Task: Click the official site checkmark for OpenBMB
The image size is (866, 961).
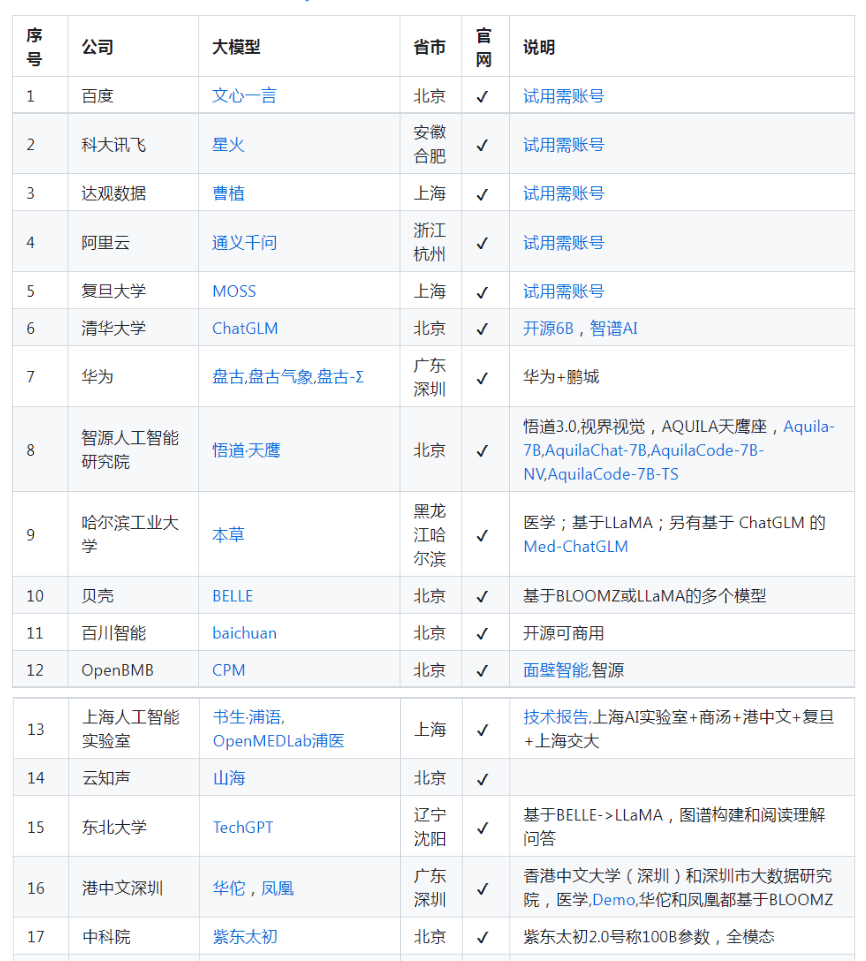Action: point(482,670)
